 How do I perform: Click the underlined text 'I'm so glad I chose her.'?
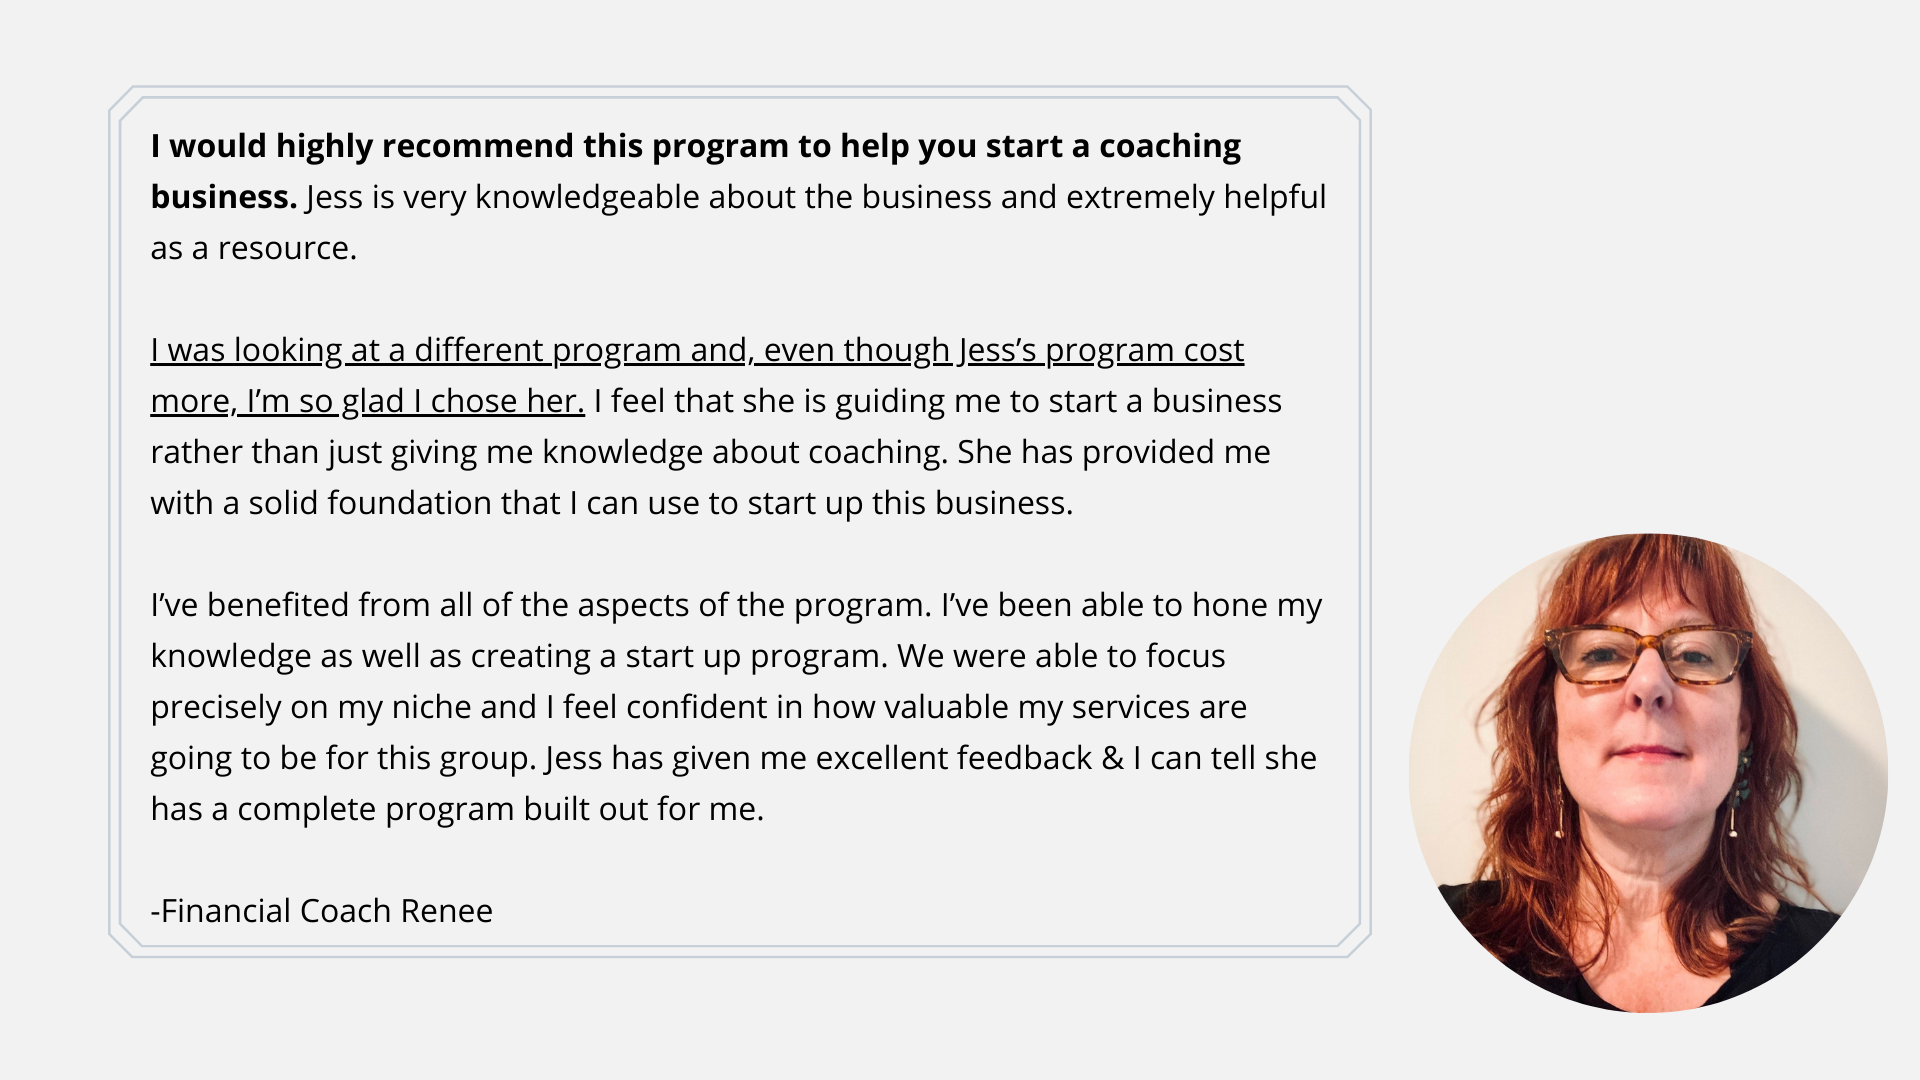[x=416, y=401]
